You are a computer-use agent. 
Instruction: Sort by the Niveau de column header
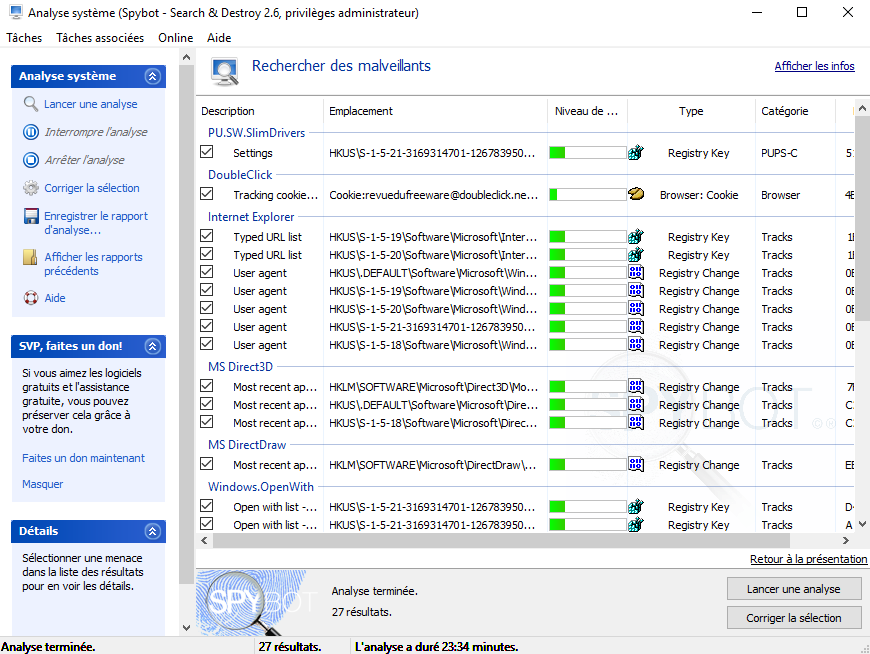point(587,111)
